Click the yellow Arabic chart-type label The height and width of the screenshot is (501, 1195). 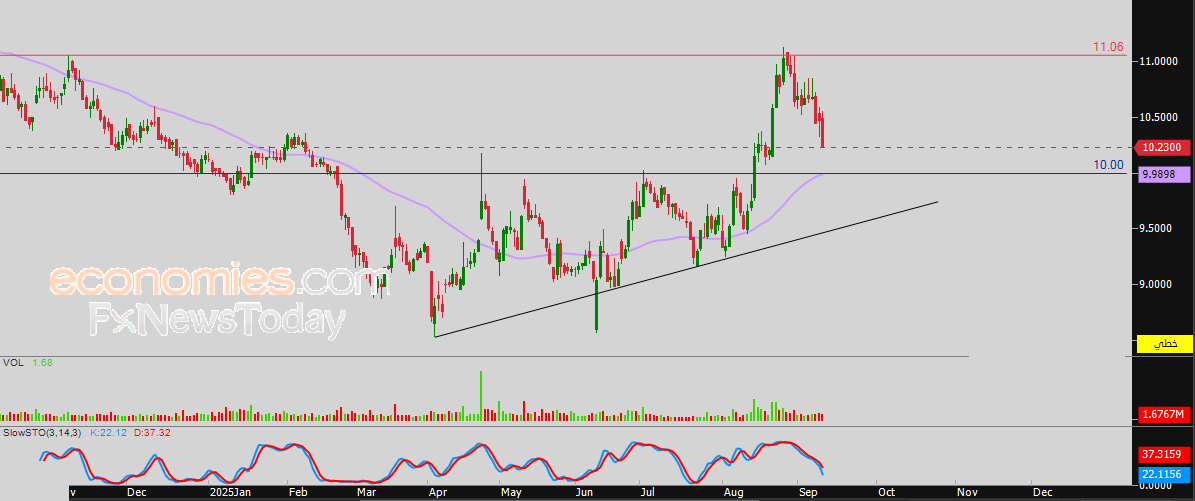[x=1165, y=344]
